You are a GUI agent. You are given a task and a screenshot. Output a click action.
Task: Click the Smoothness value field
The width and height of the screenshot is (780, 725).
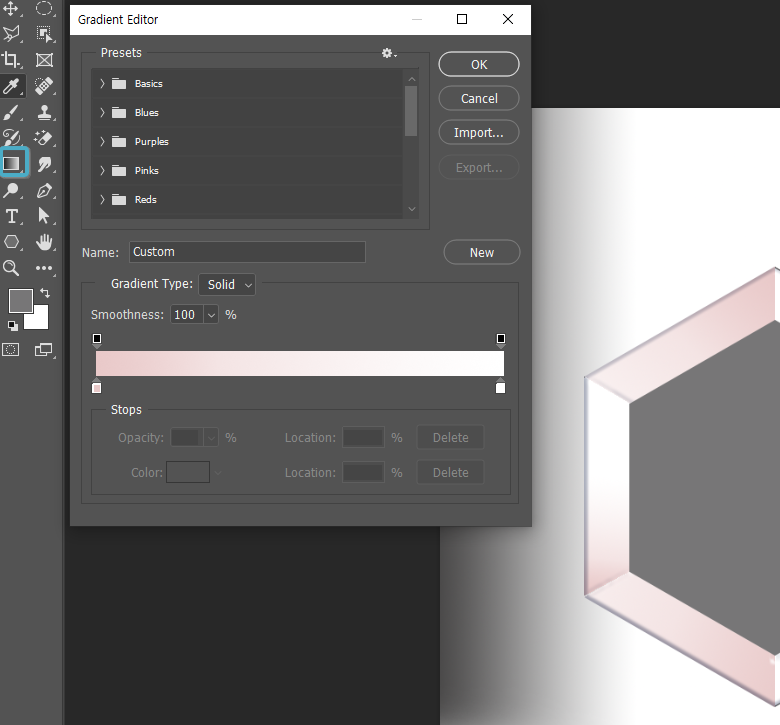(187, 315)
